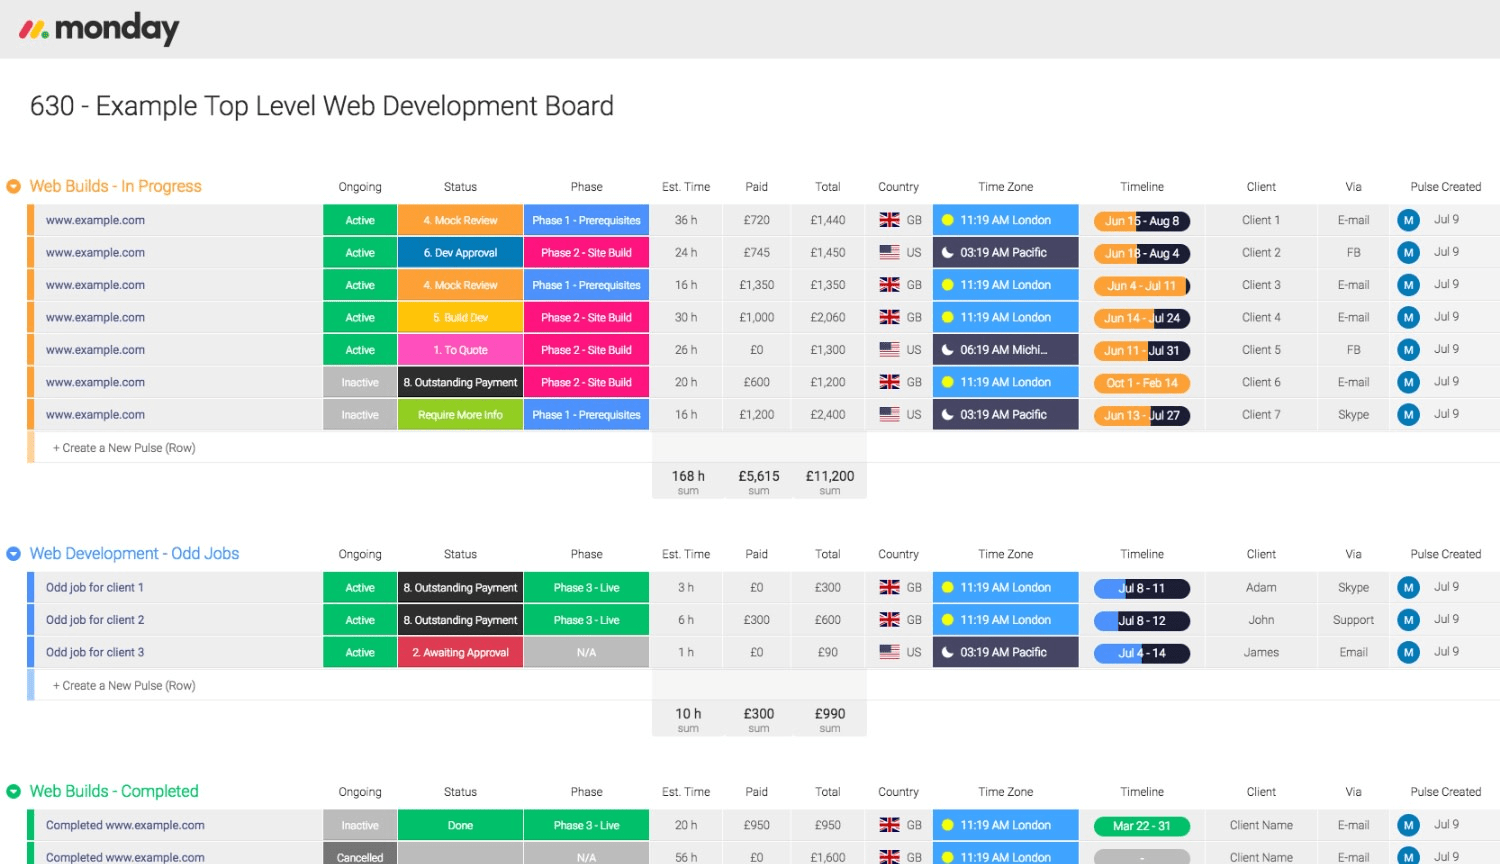Toggle Active ongoing for Odd job for client 1
Image resolution: width=1500 pixels, height=864 pixels.
[360, 588]
